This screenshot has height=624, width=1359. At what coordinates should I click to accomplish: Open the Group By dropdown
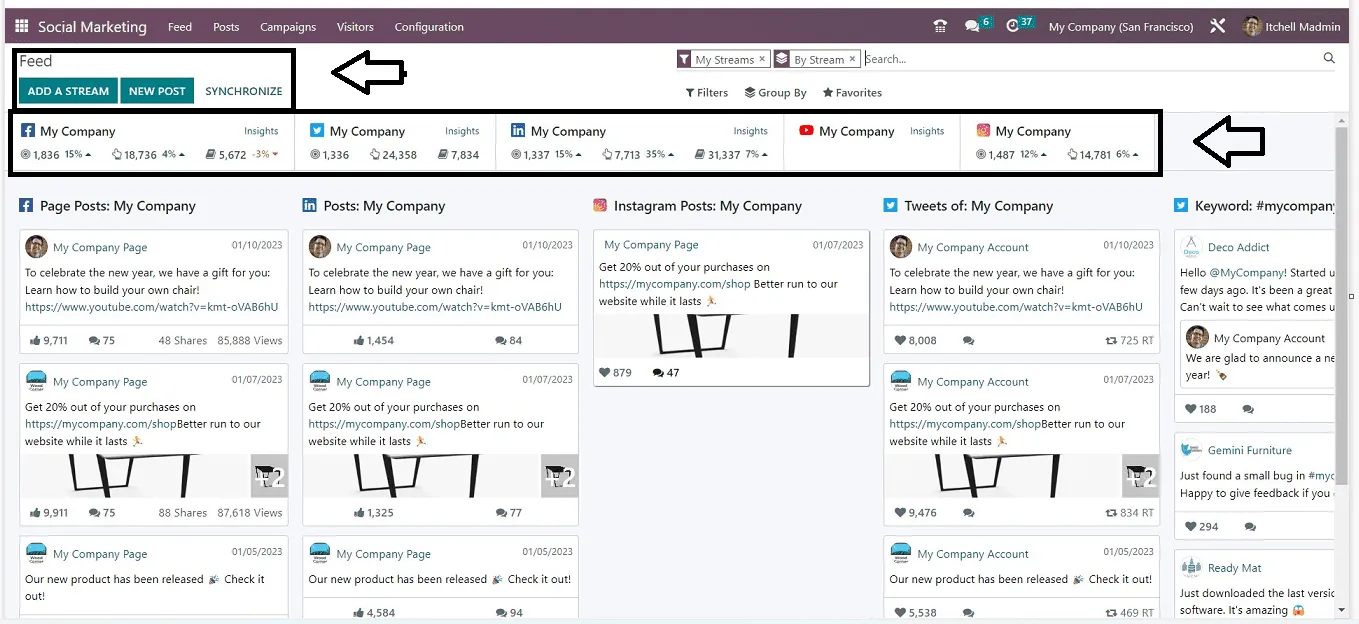coord(775,93)
